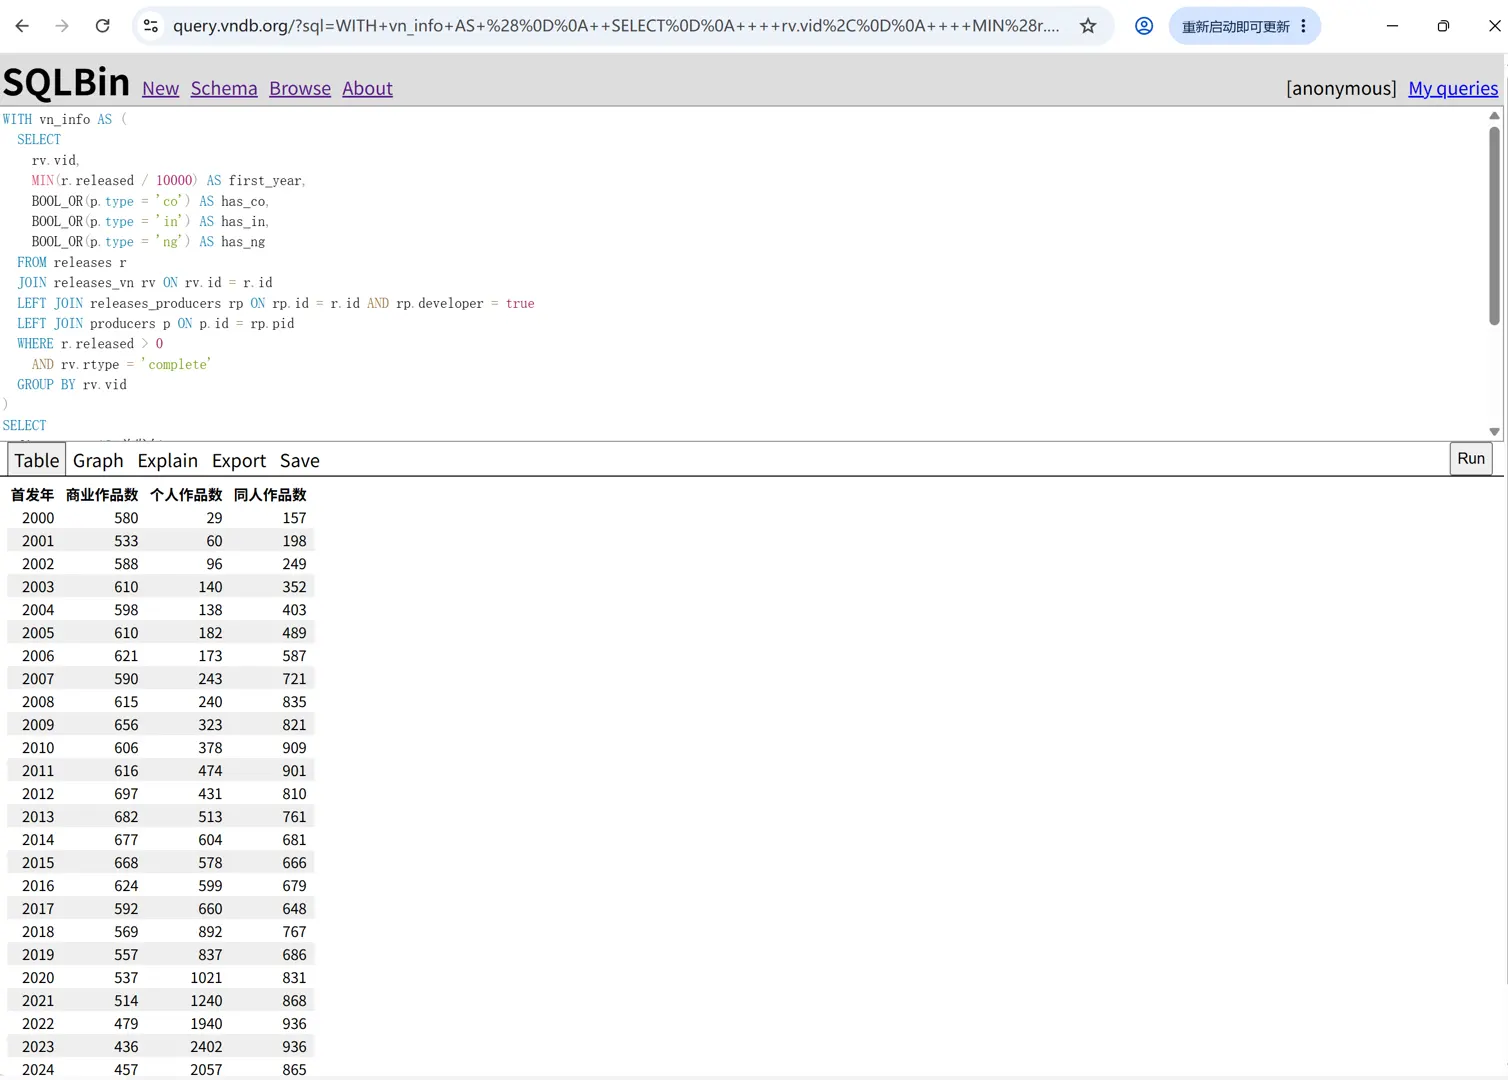
Task: Select the 2023 year cell
Action: point(38,1047)
